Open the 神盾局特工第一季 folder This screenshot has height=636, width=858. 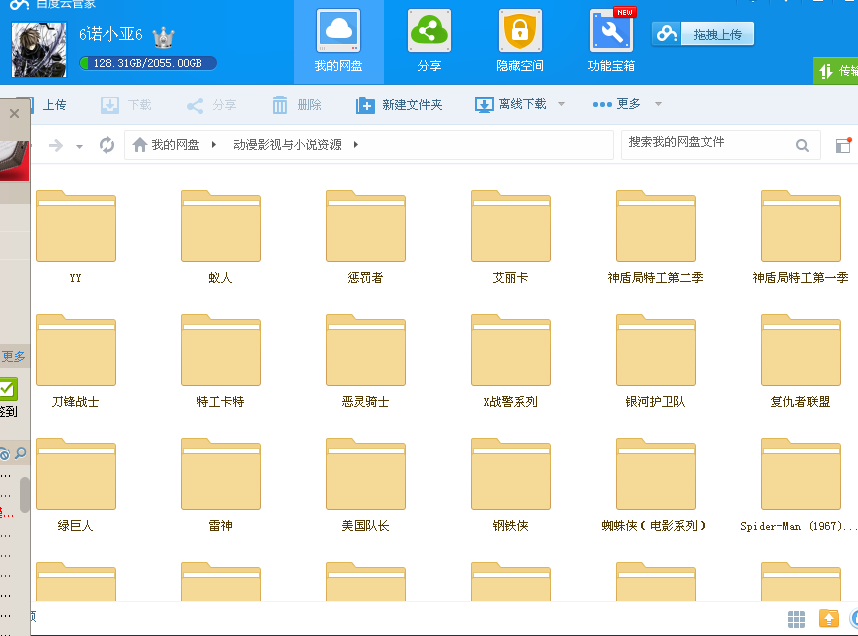[801, 237]
